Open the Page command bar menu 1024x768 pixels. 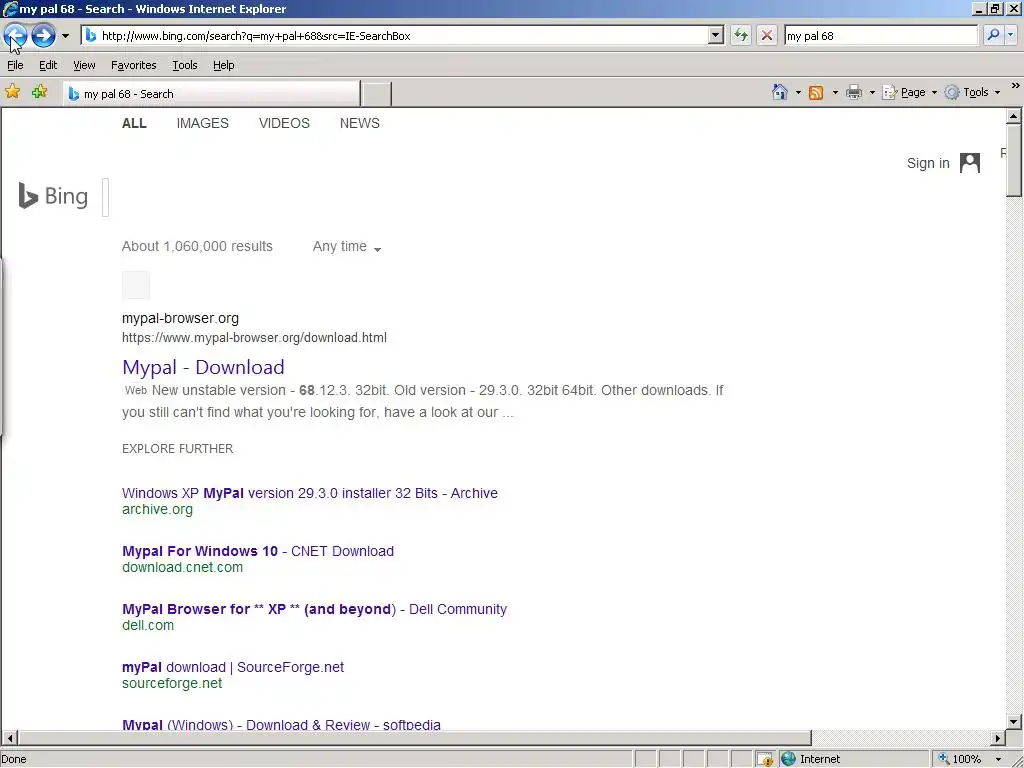910,92
